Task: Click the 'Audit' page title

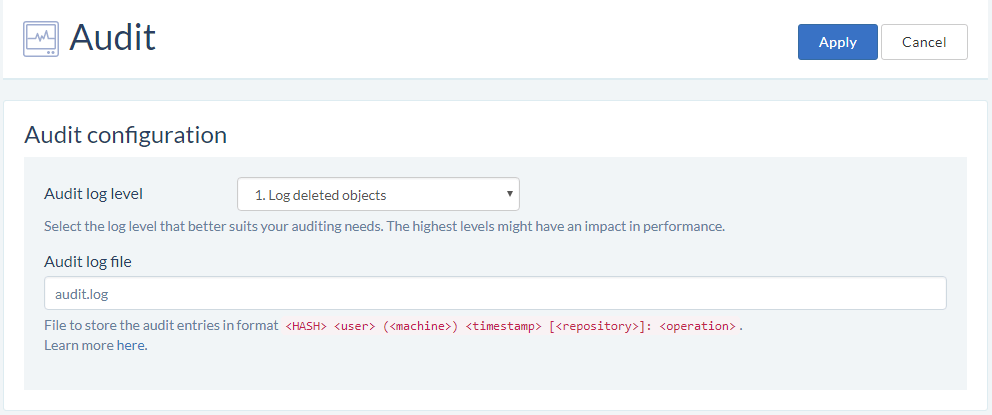Action: (113, 37)
